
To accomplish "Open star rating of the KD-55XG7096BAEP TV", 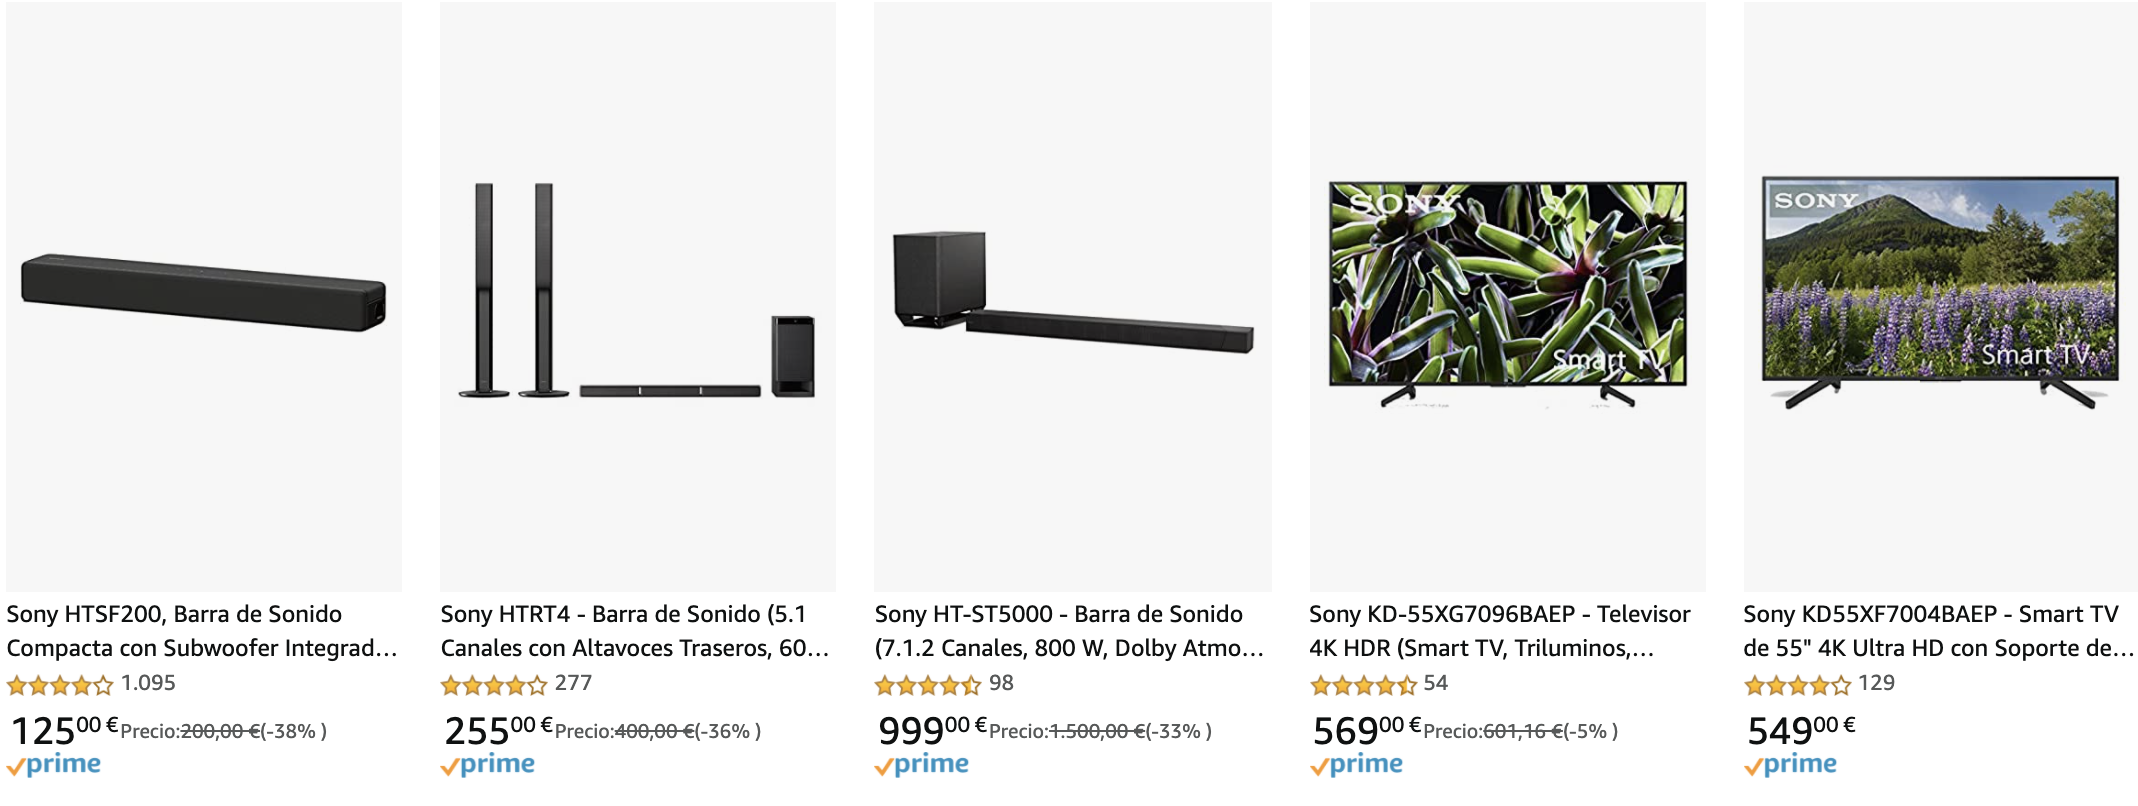I will 1364,685.
